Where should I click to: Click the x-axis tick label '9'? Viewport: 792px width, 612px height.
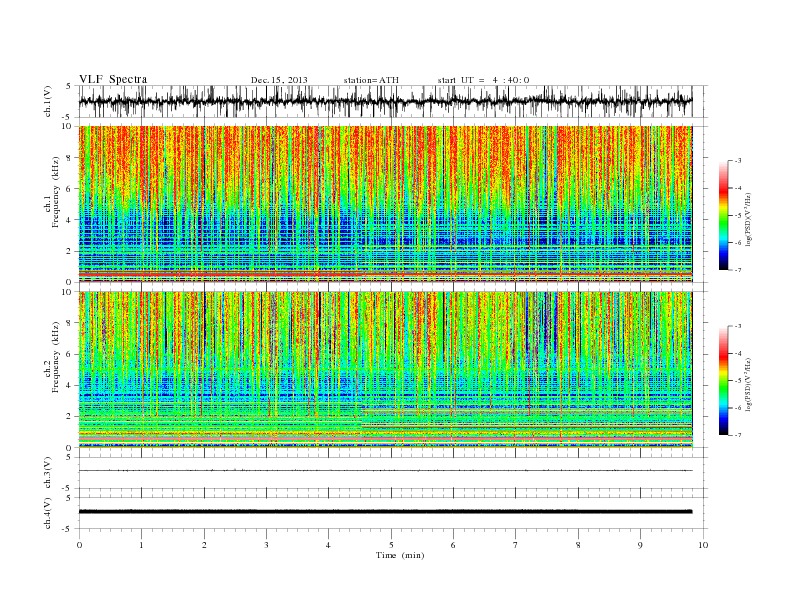click(640, 545)
